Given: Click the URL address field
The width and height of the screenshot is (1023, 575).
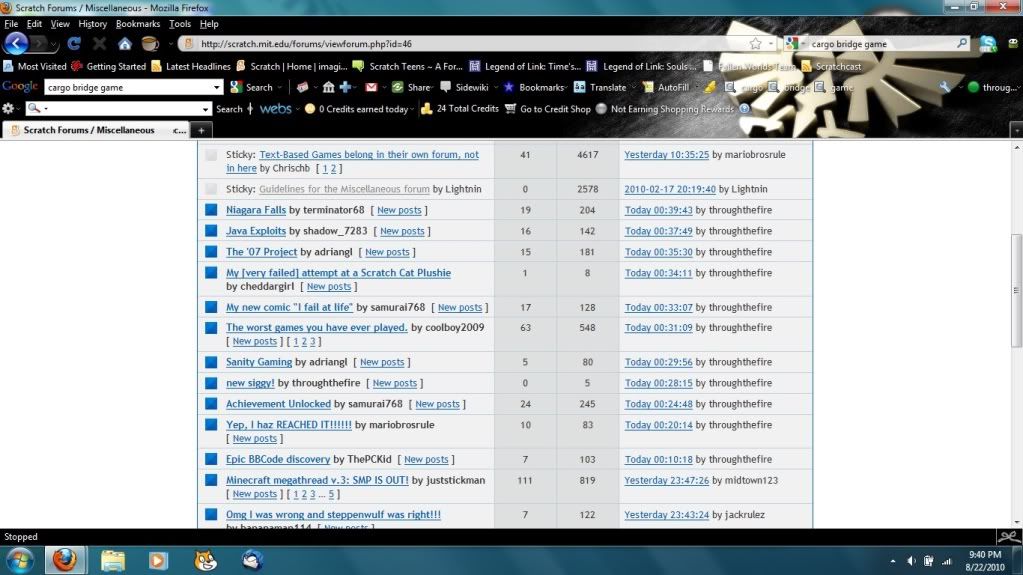Looking at the screenshot, I should [470, 44].
